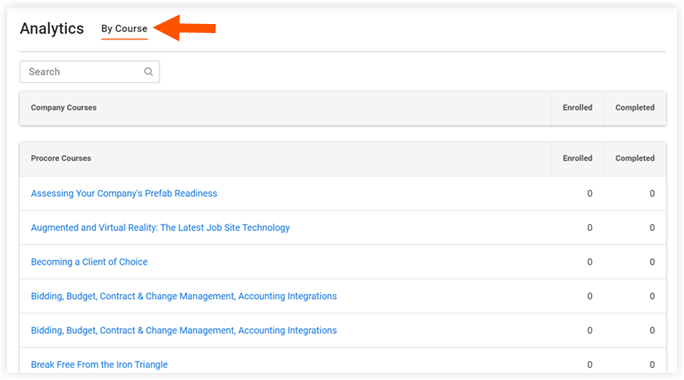Screen dimensions: 684x380
Task: Click enrolled count for Becoming a Client of Choice
Action: point(590,262)
